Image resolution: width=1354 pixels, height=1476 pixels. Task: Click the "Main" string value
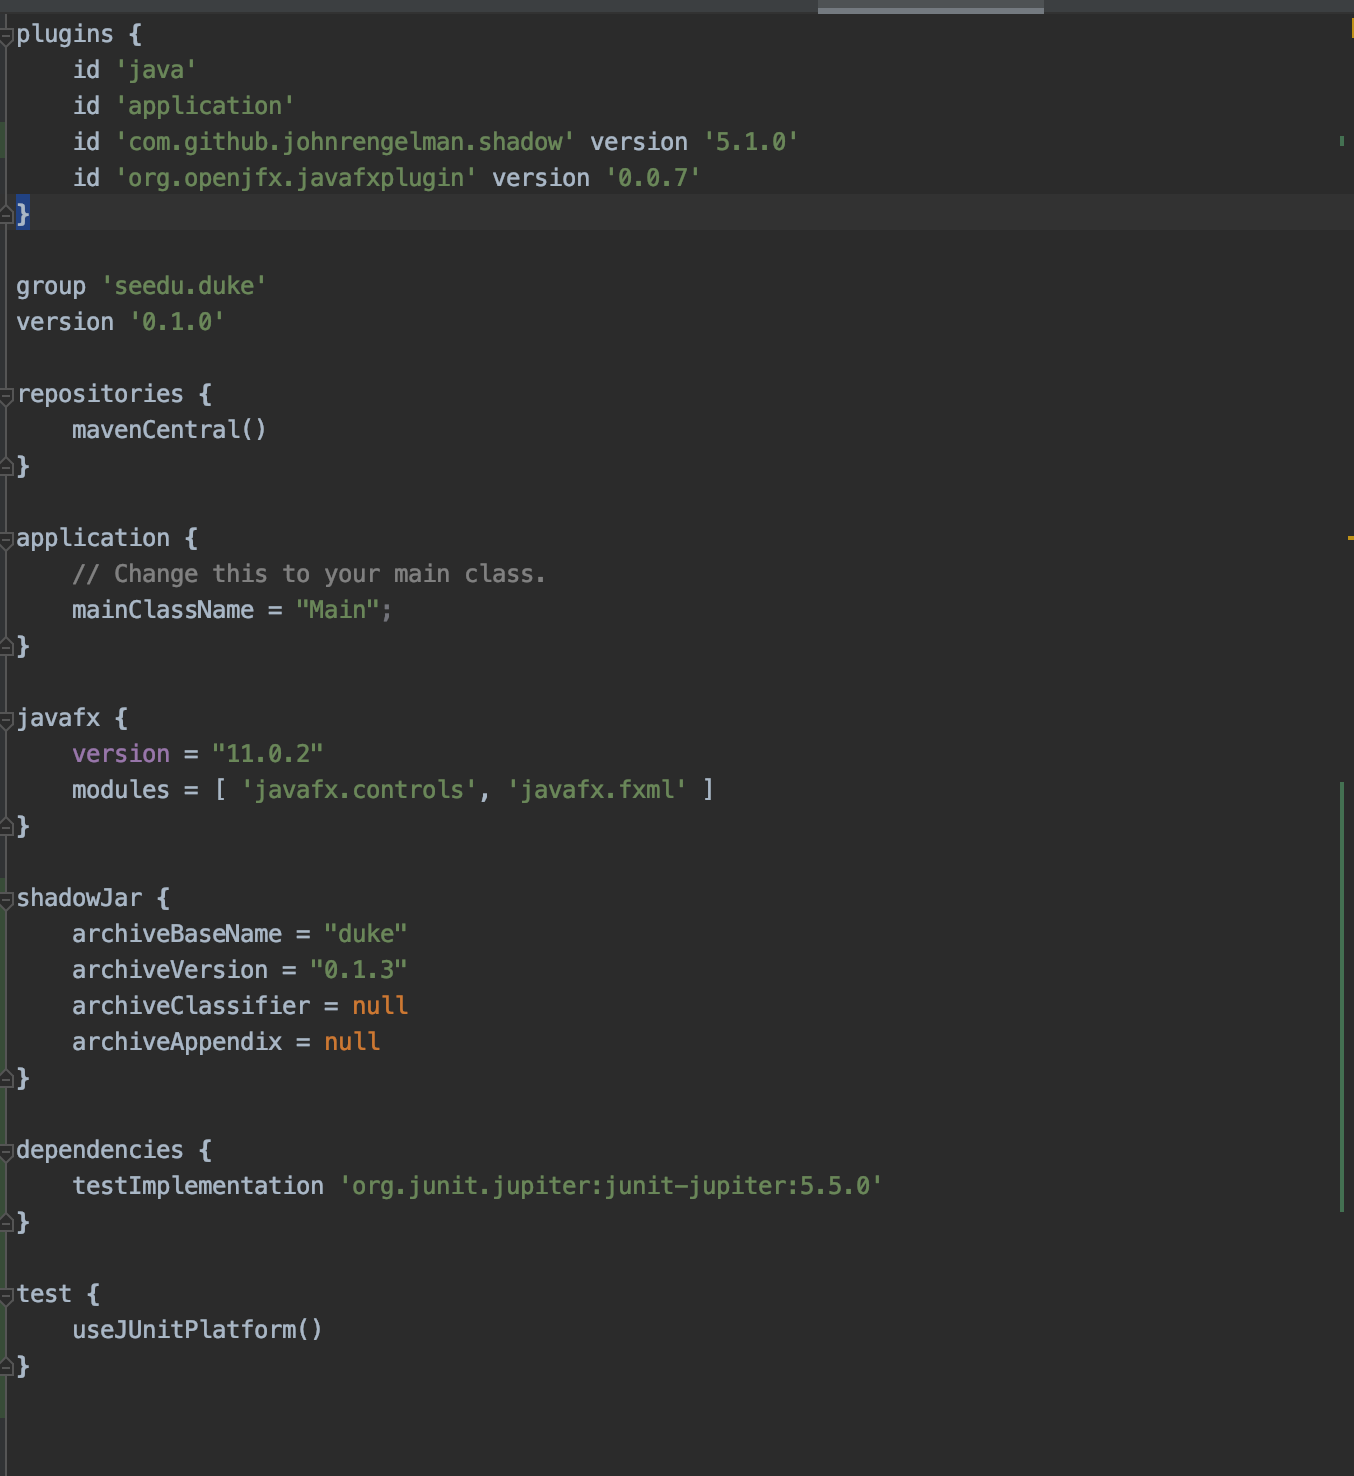[337, 610]
